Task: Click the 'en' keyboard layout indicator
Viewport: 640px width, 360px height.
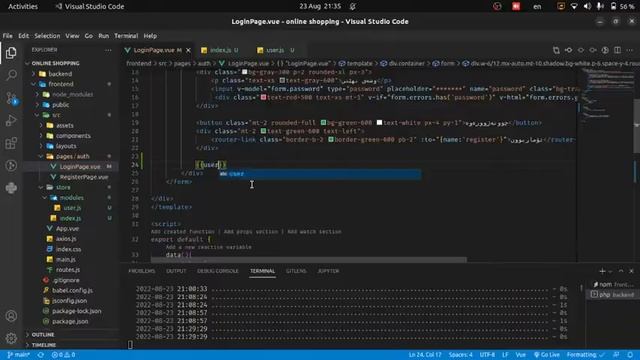Action: (537, 7)
